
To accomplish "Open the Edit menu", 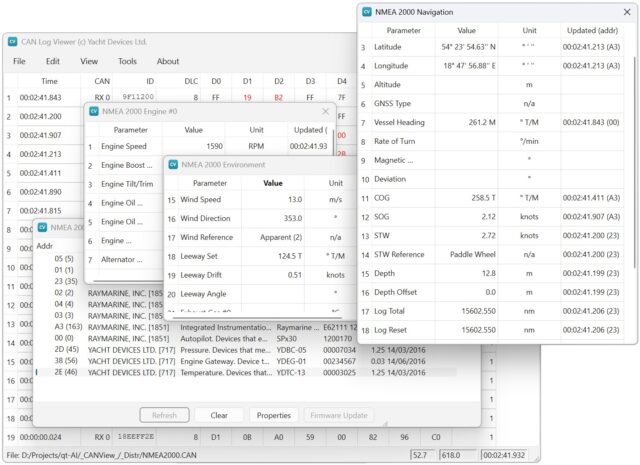I will coord(53,61).
